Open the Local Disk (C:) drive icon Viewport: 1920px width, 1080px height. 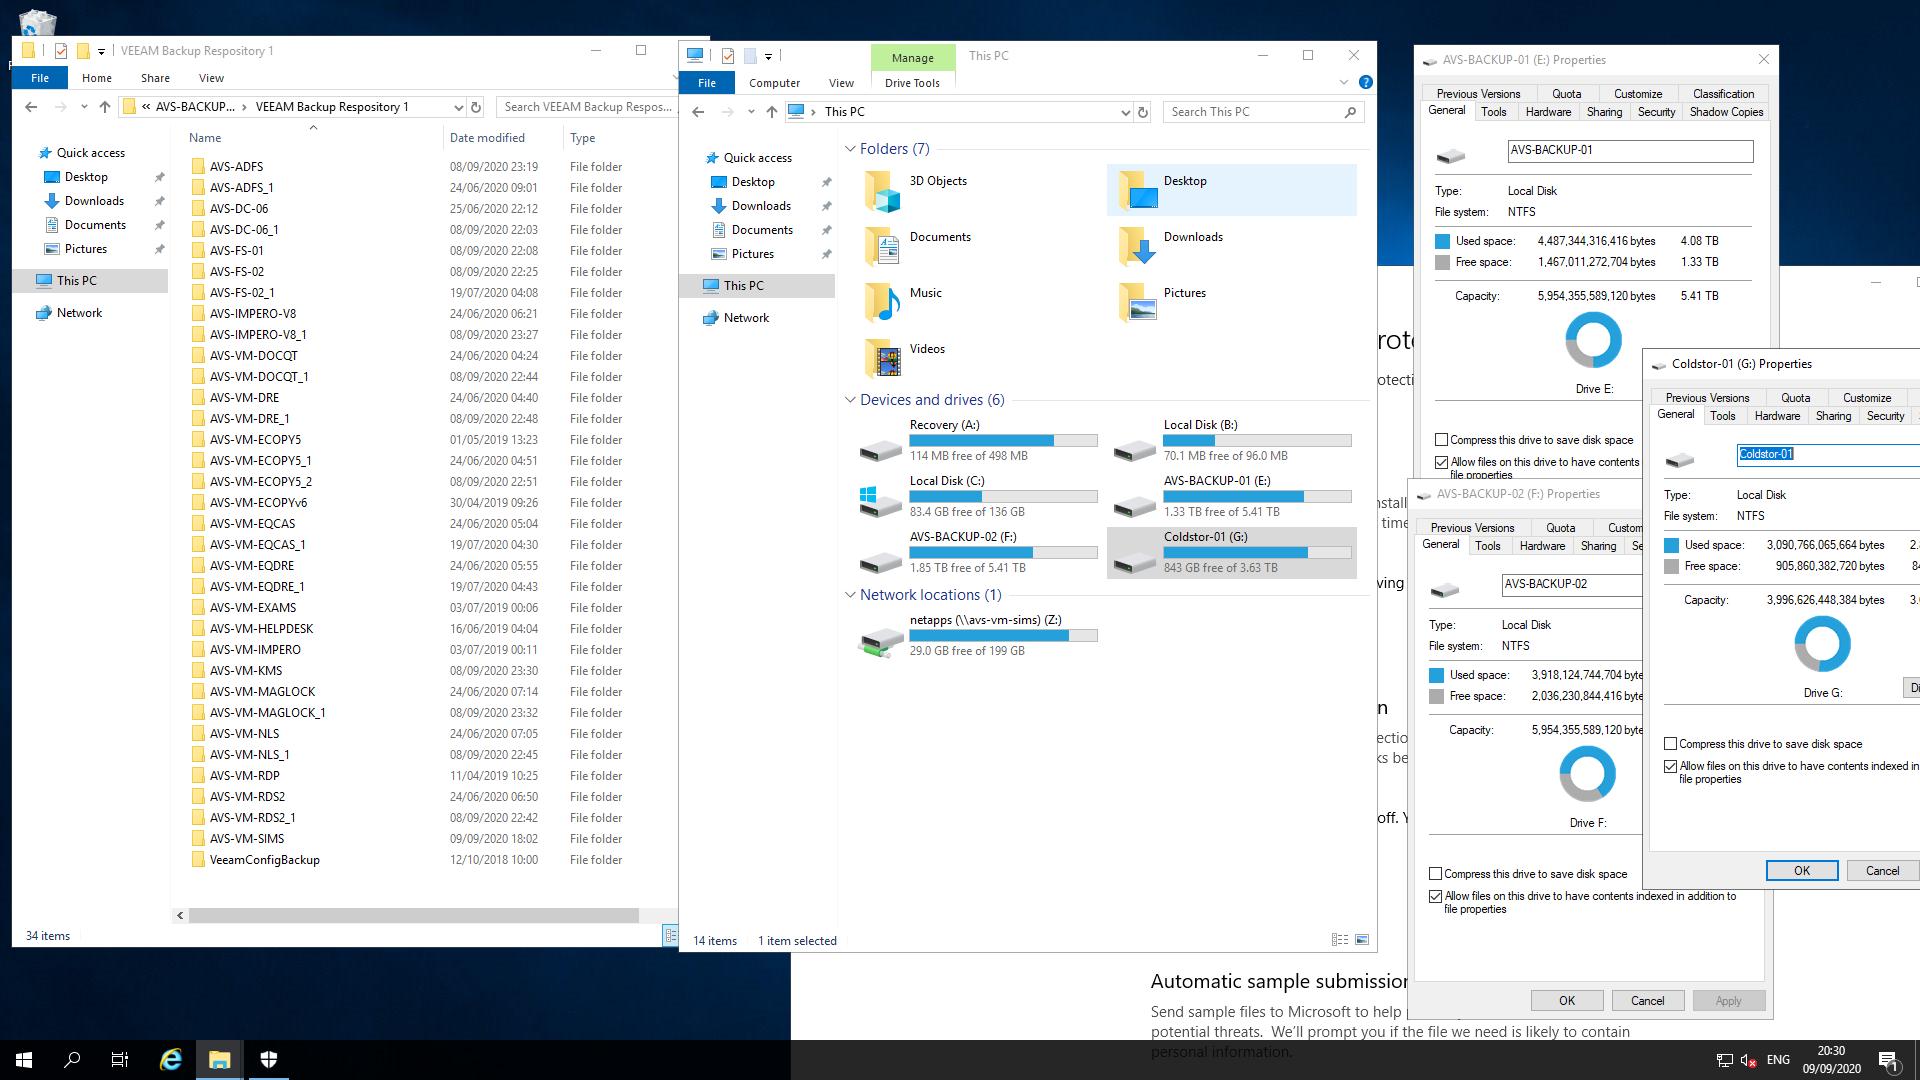pyautogui.click(x=880, y=498)
